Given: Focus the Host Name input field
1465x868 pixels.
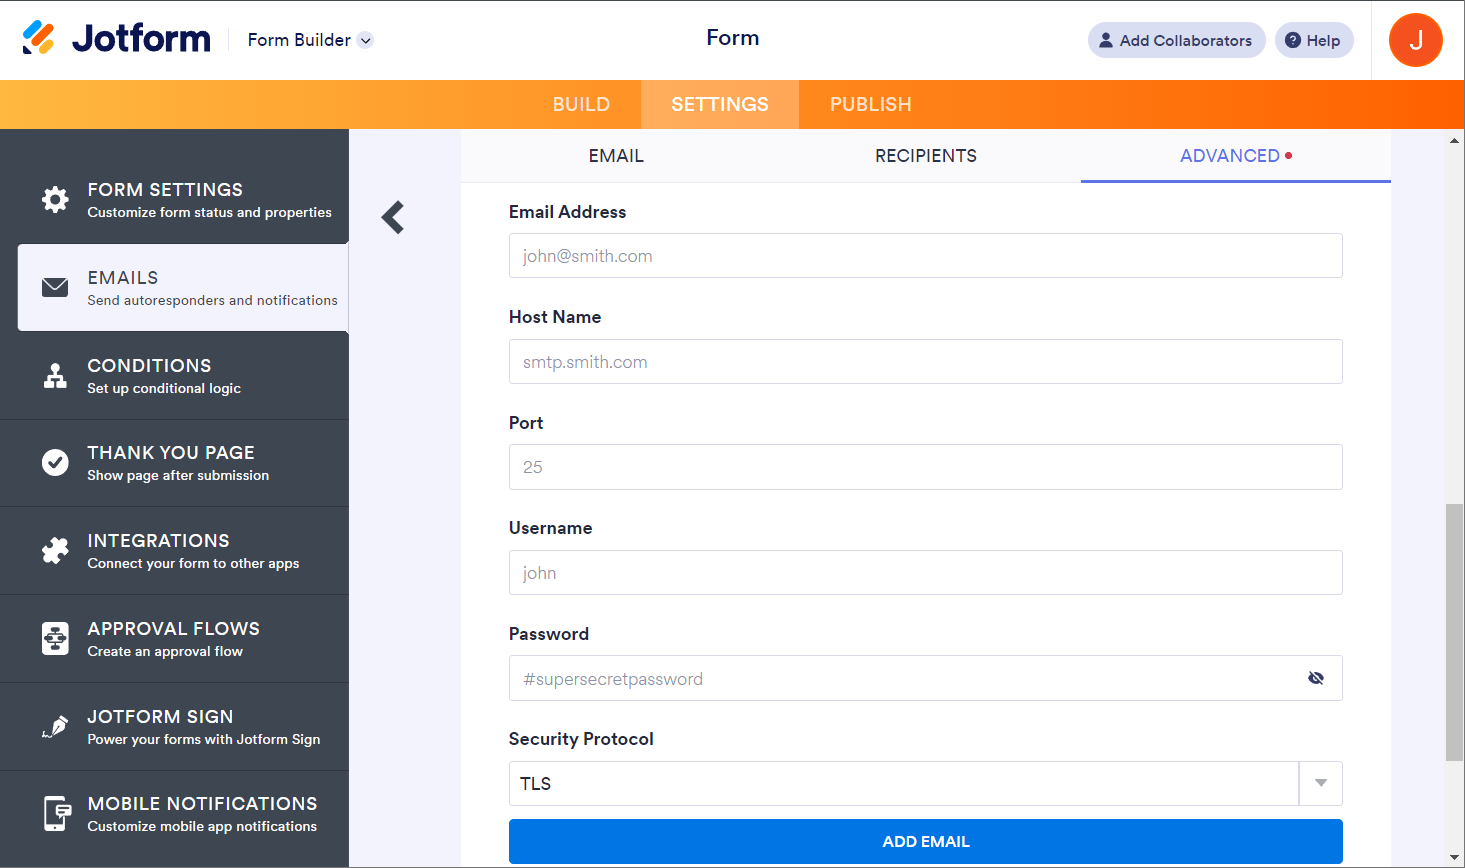Looking at the screenshot, I should (x=925, y=362).
